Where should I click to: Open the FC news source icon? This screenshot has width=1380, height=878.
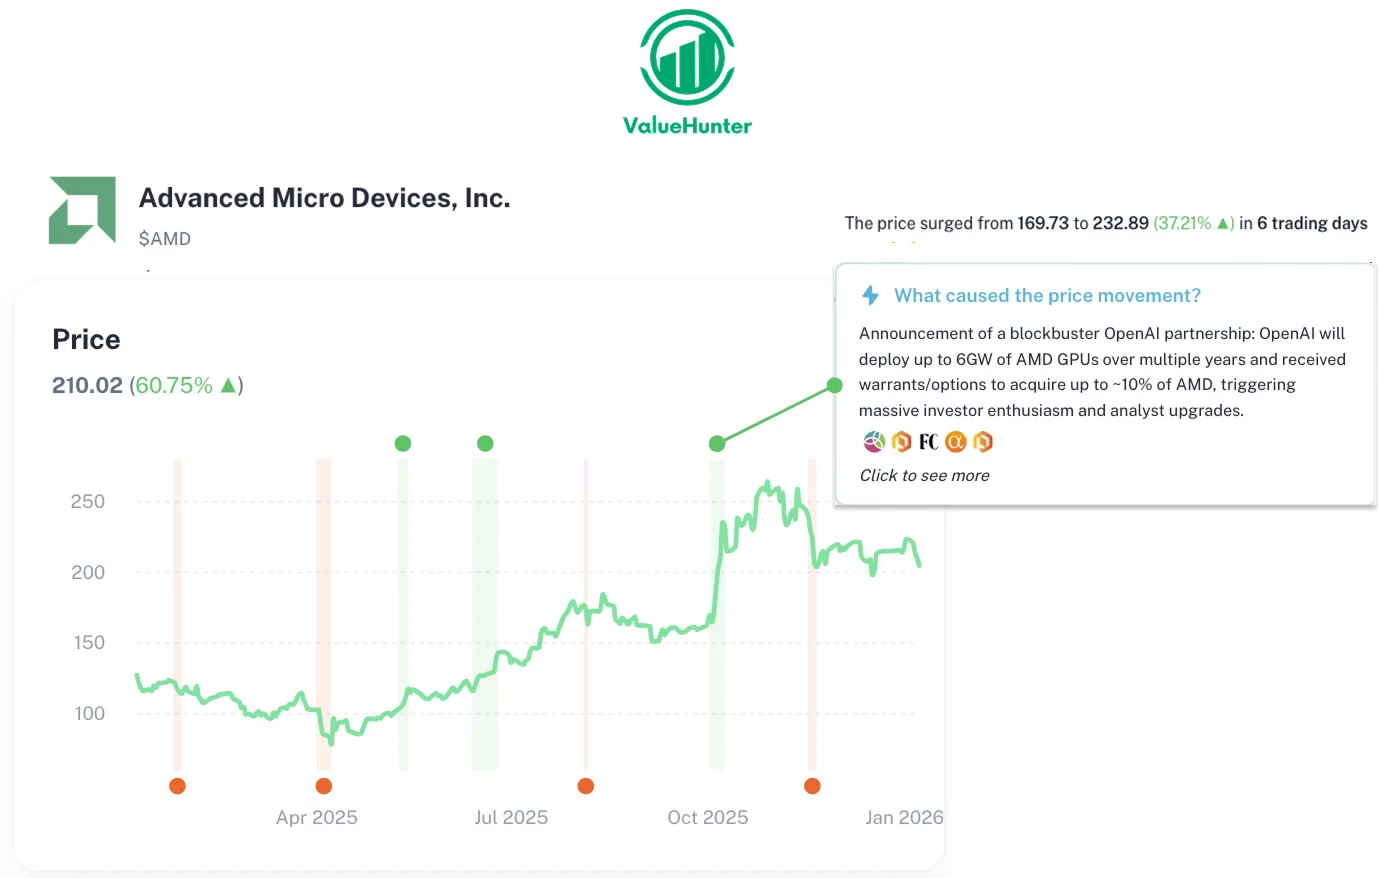pos(928,442)
